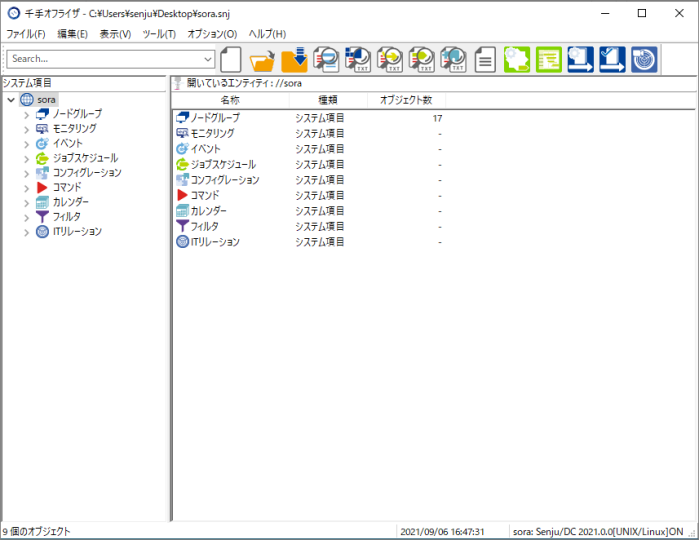Expand the ノードグループ tree node
Viewport: 699px width, 540px height.
click(x=26, y=115)
